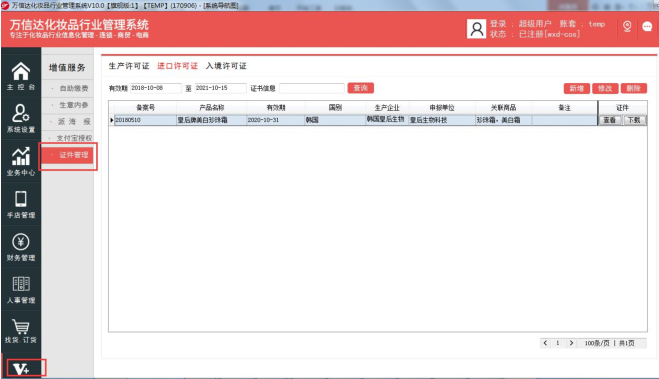Click the 增值服务 panel heading
This screenshot has height=379, width=659.
click(x=67, y=68)
